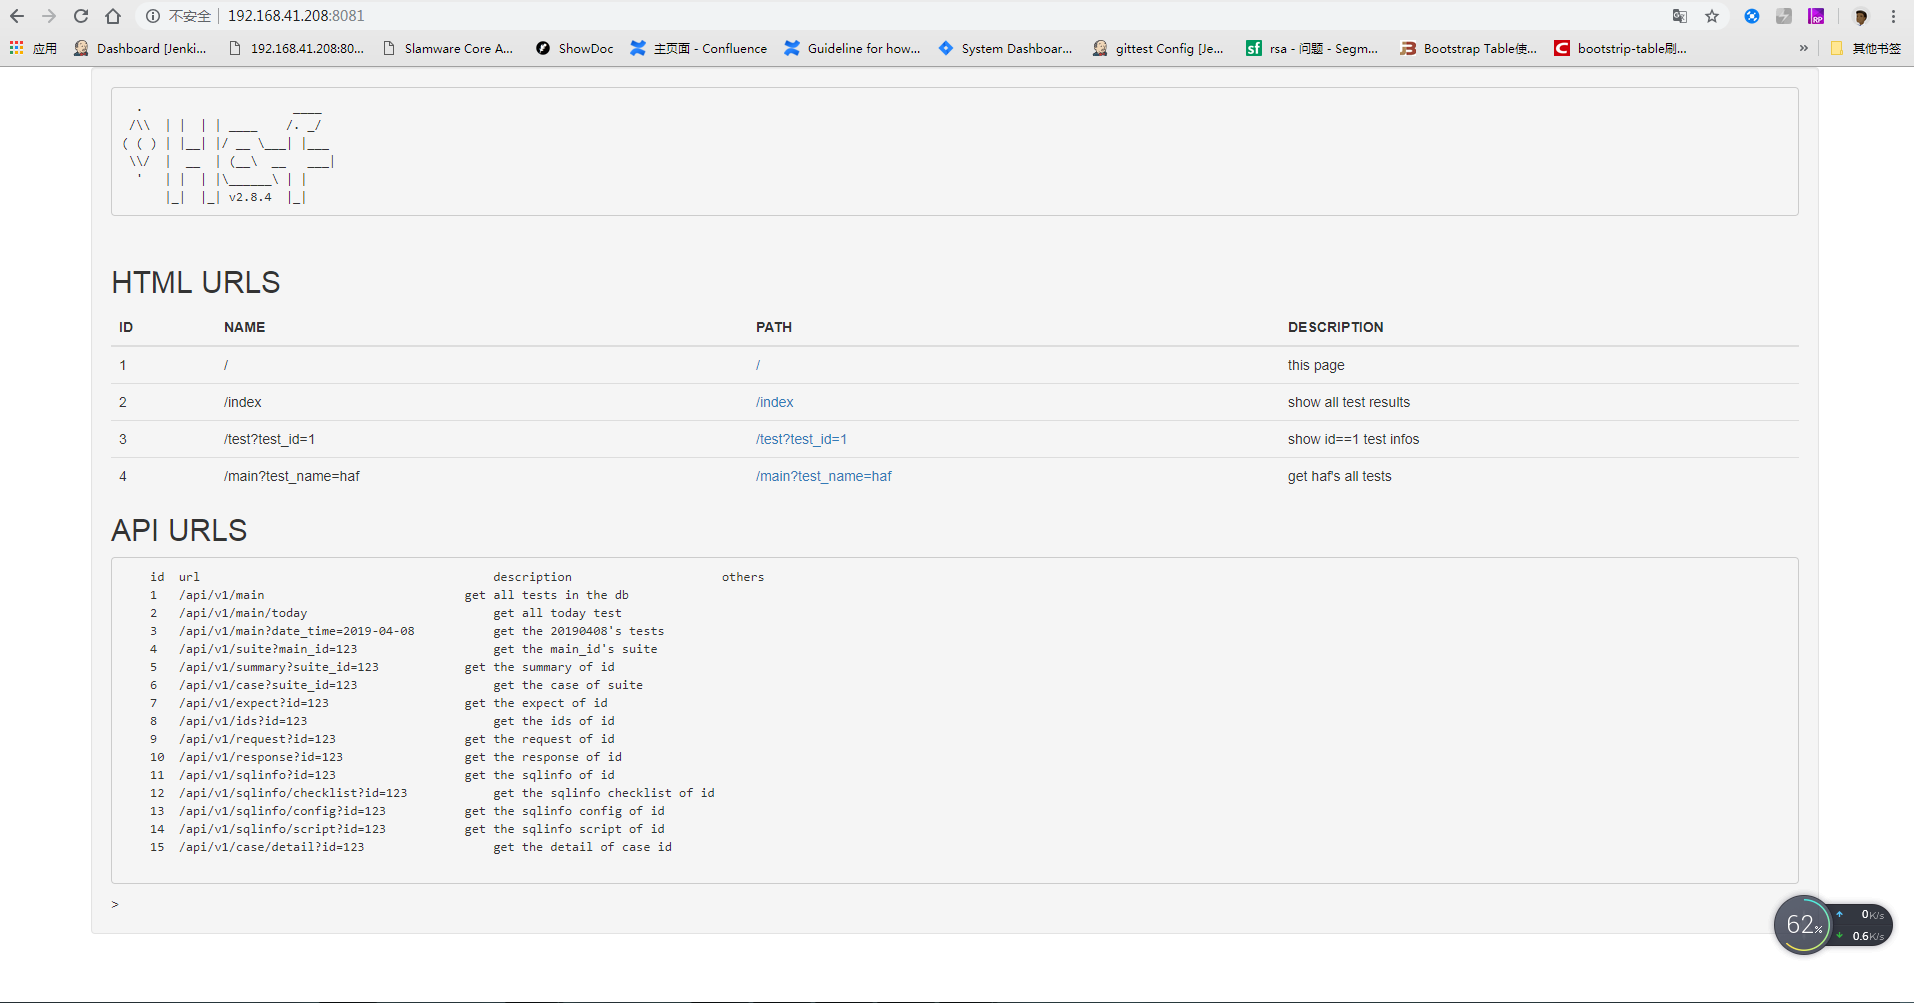Click the NAME column header

pos(244,327)
